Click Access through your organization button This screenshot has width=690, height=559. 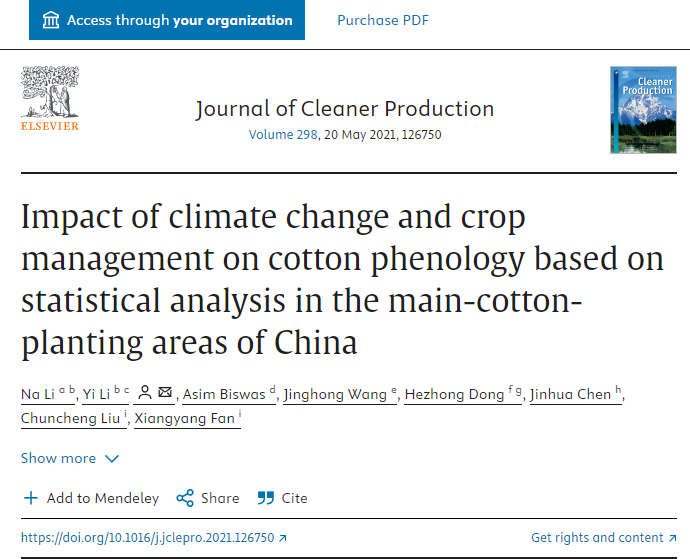coord(167,20)
